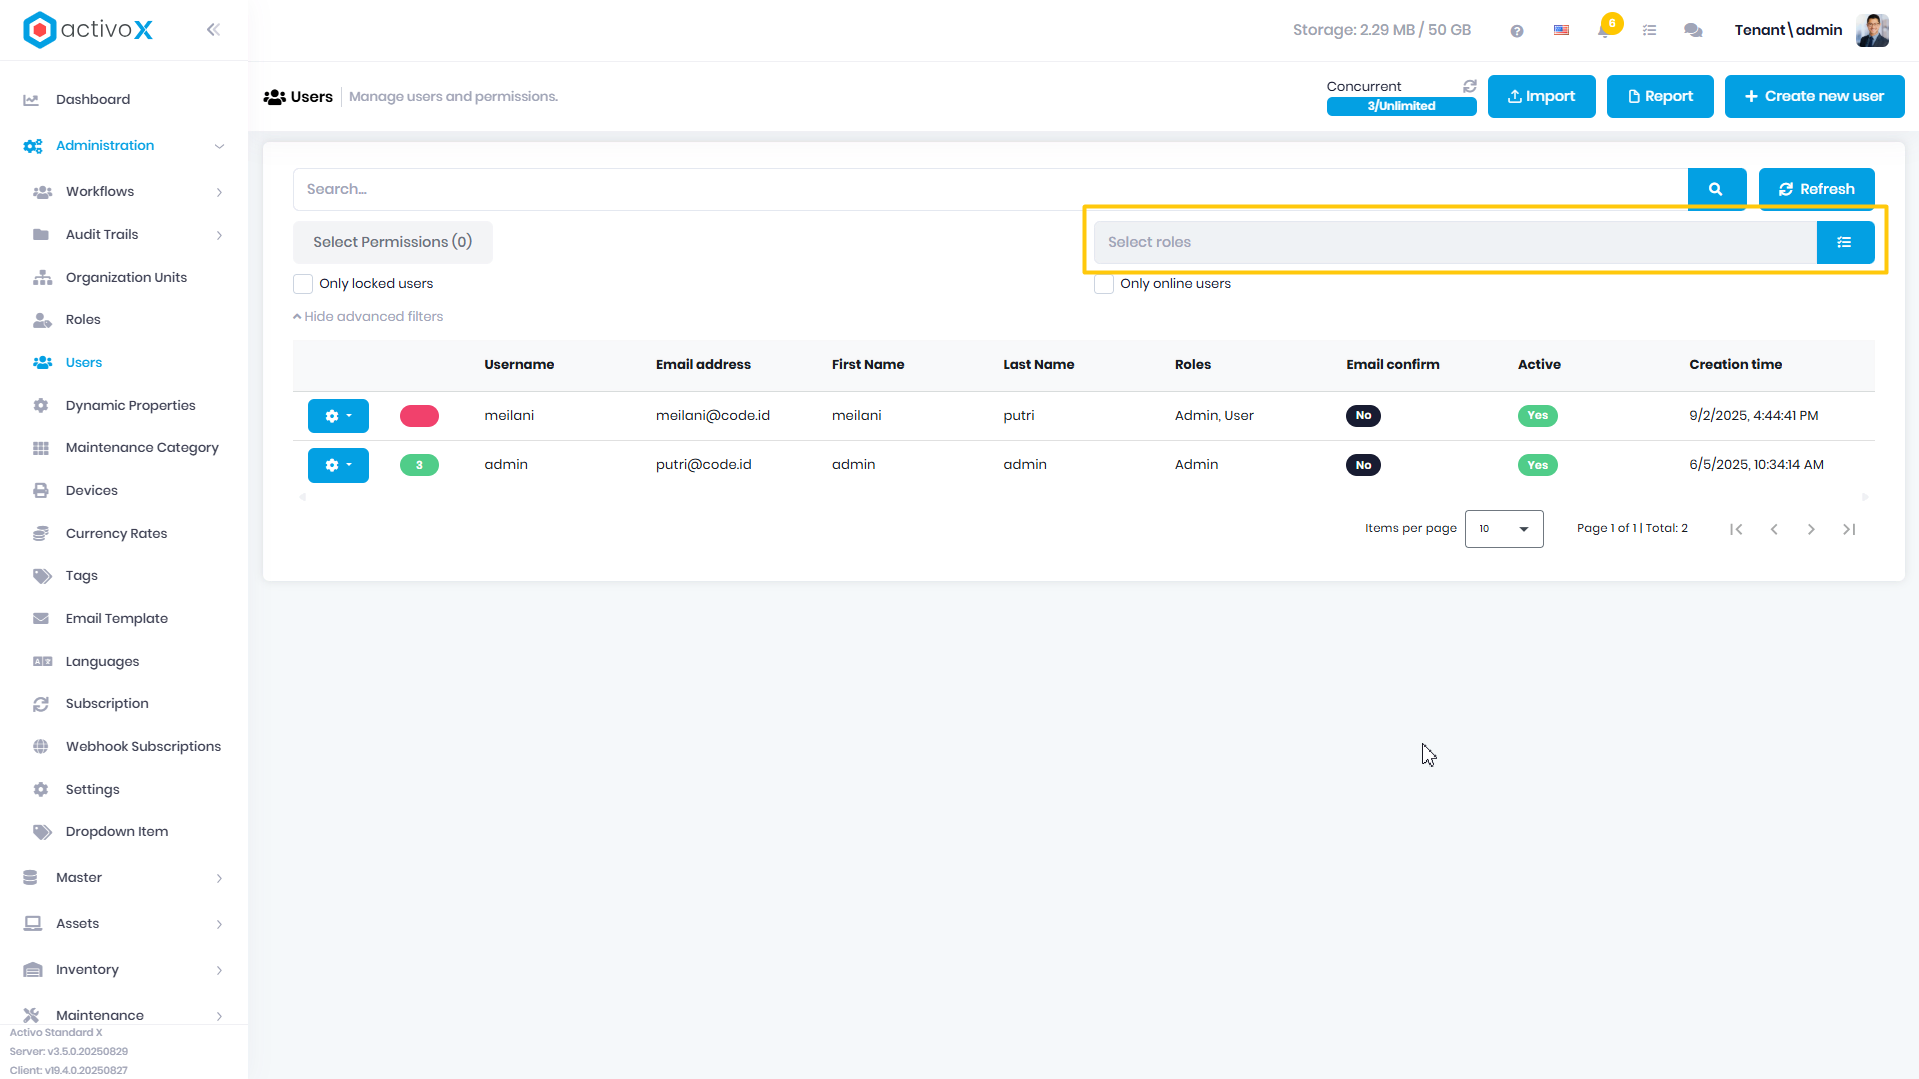Click the red status badge for meilani
This screenshot has height=1079, width=1919.
419,416
